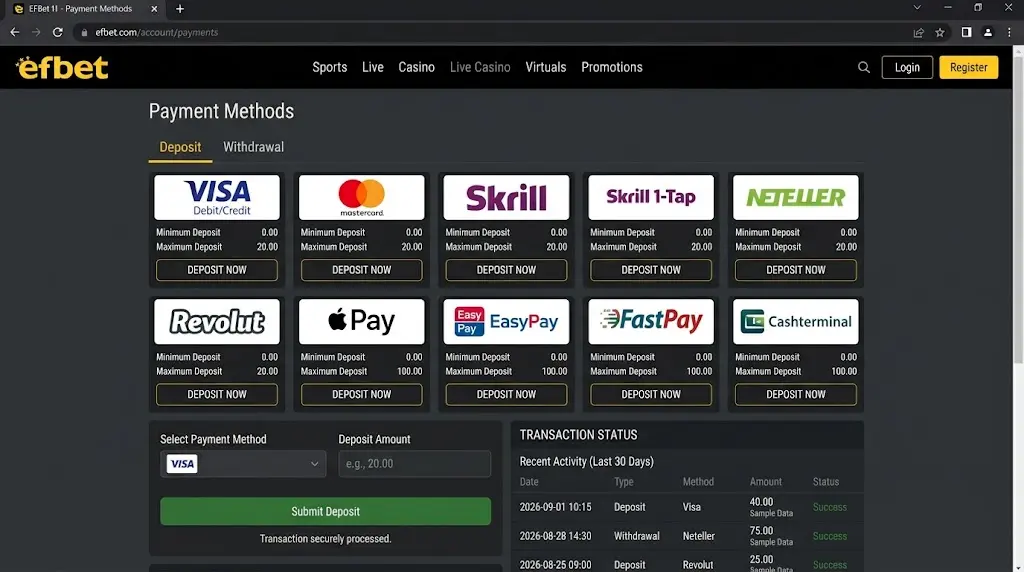Click Deposit Now under Apple Pay

(361, 394)
